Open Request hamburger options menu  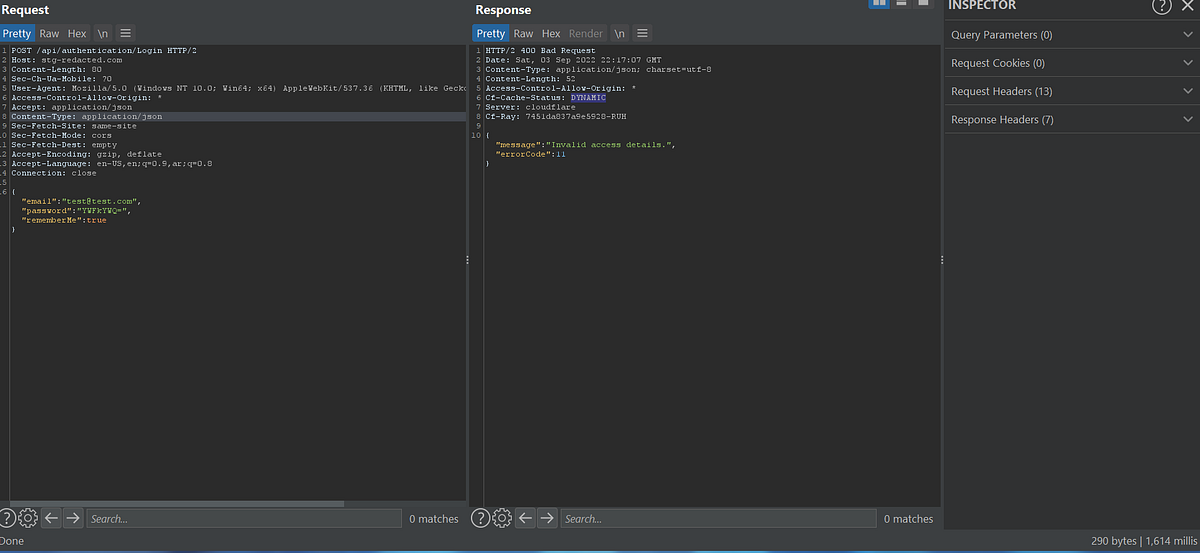(126, 33)
